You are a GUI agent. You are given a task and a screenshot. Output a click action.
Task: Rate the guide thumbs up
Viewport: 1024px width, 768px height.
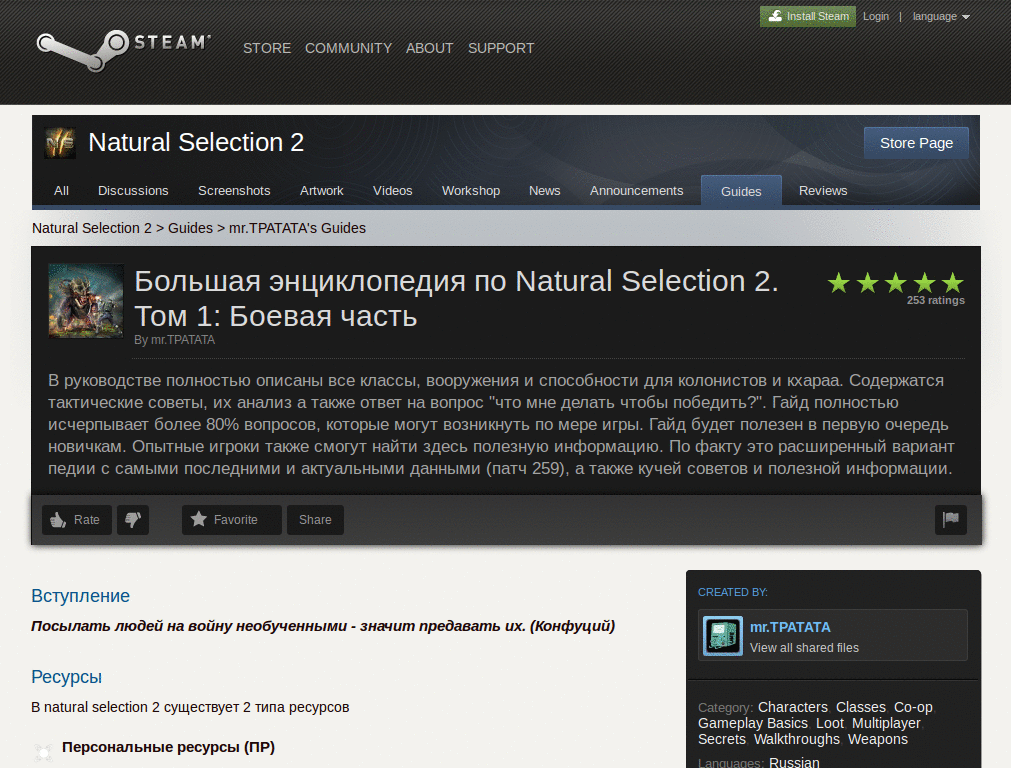pyautogui.click(x=77, y=520)
